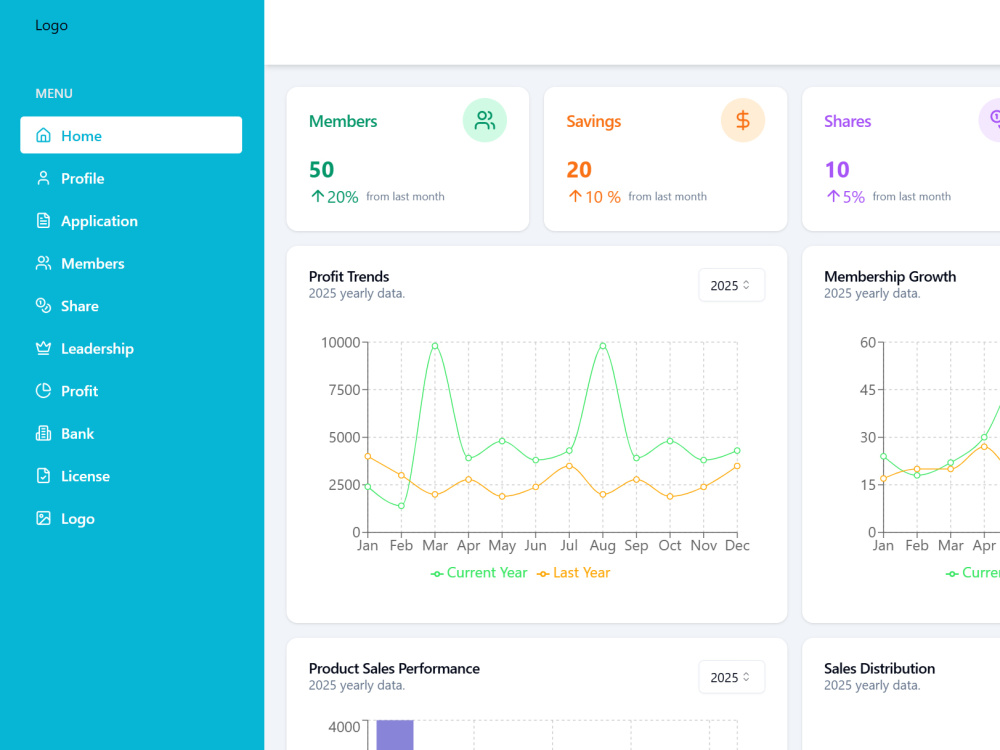This screenshot has width=1000, height=750.
Task: Open the Home menu item
Action: pyautogui.click(x=131, y=135)
